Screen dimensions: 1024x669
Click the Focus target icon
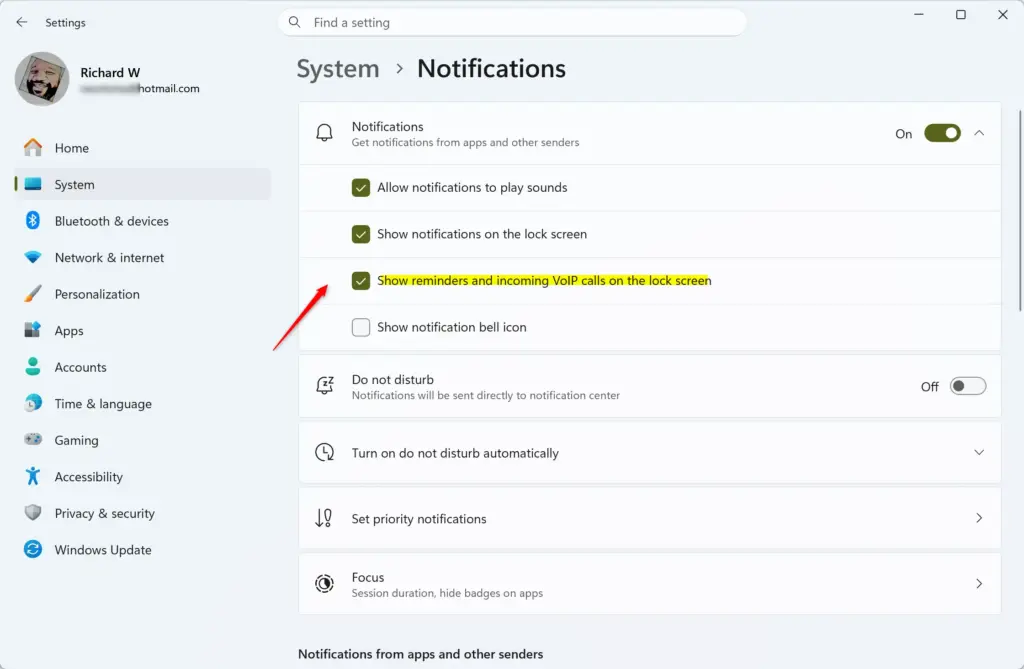coord(325,583)
